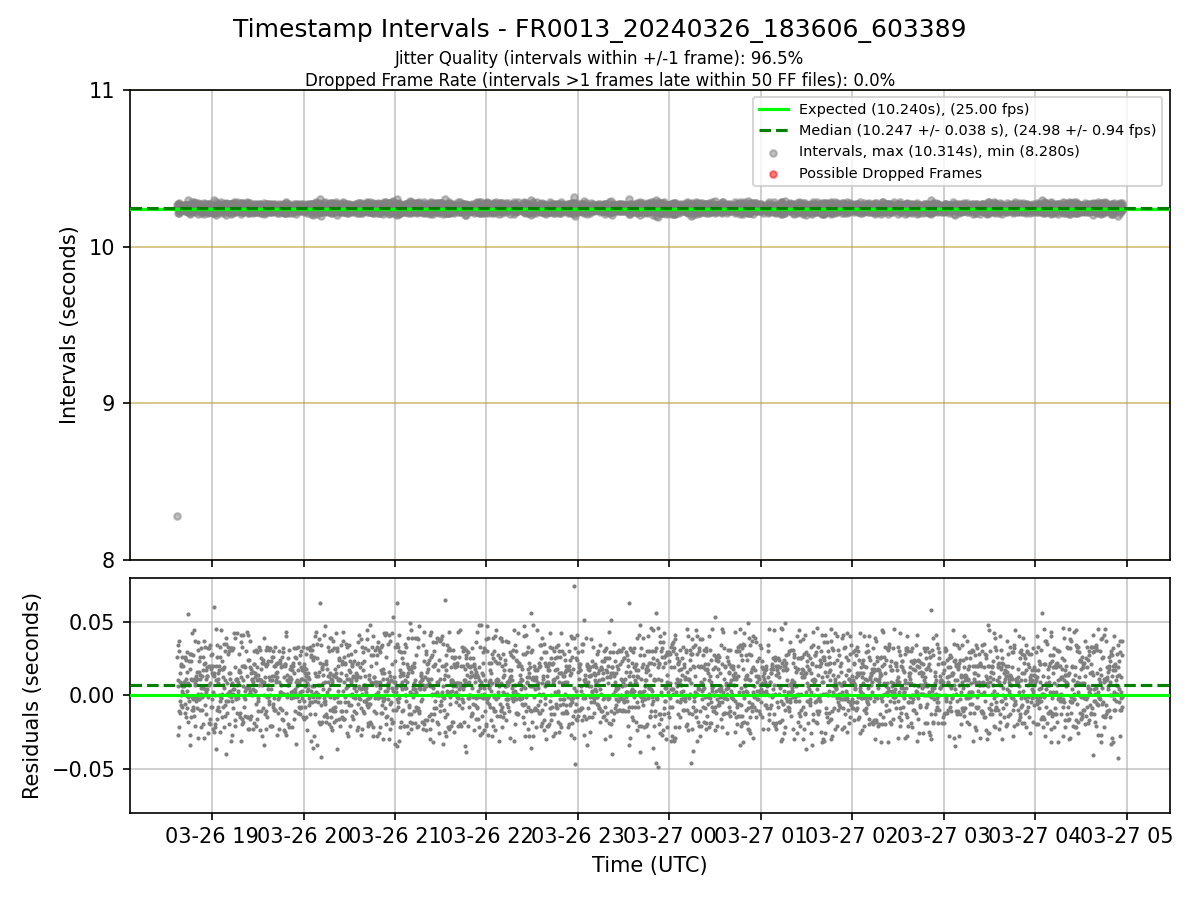Click the x-axis tick label '03-27 05'
The height and width of the screenshot is (900, 1200).
[x=1126, y=836]
